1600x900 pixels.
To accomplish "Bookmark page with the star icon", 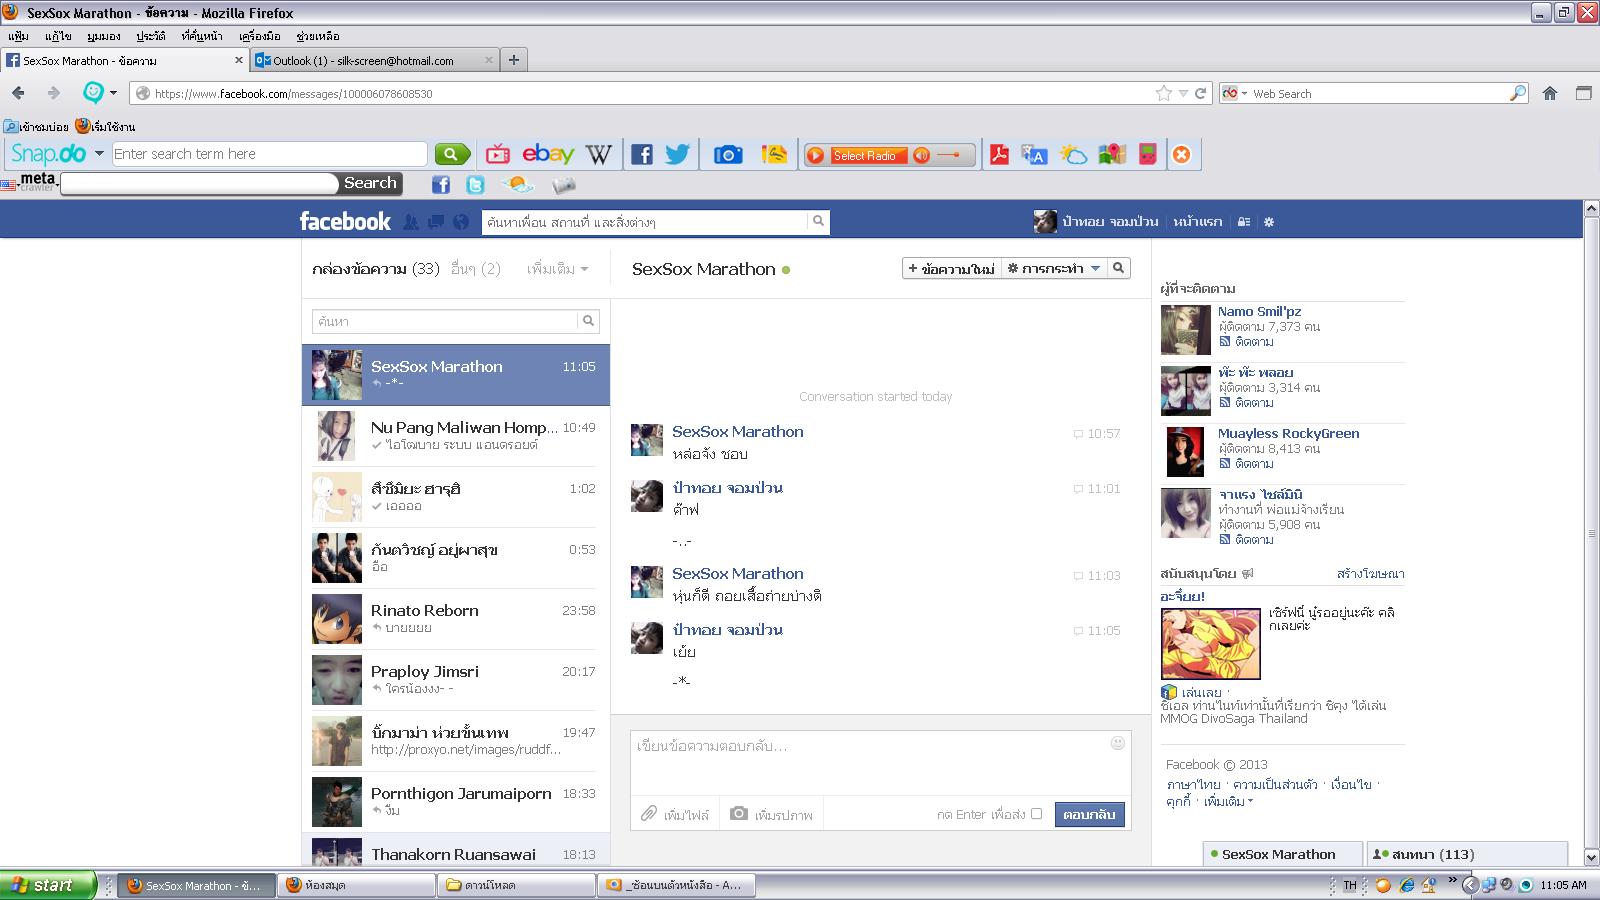I will coord(1164,93).
